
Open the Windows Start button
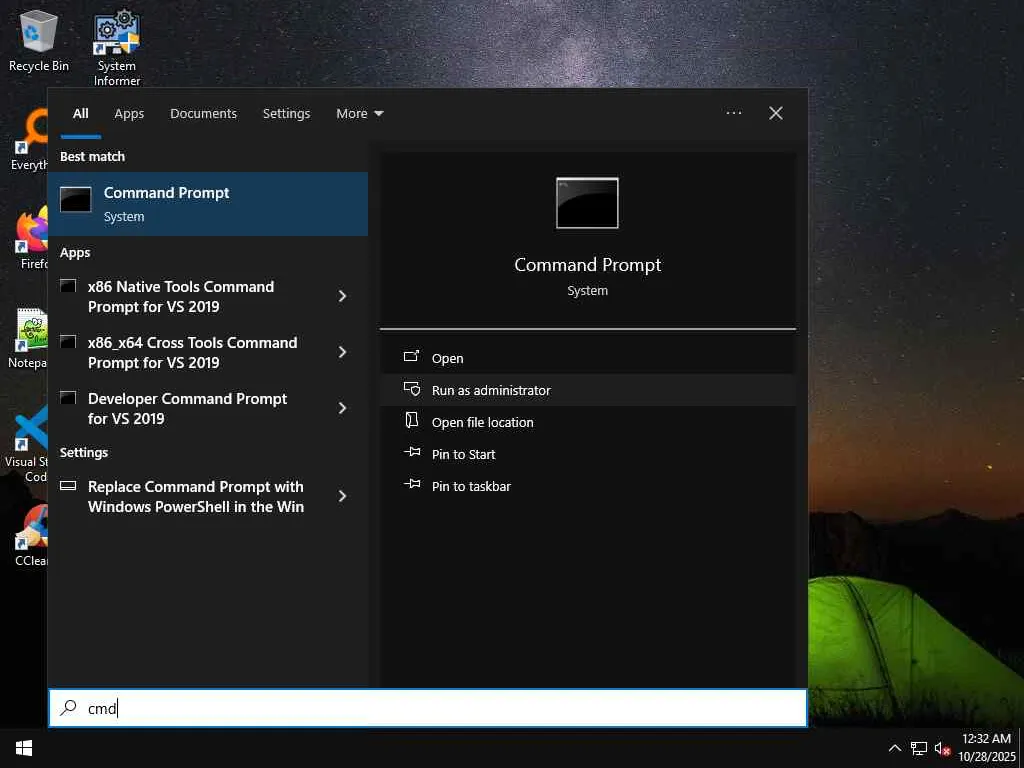[24, 748]
